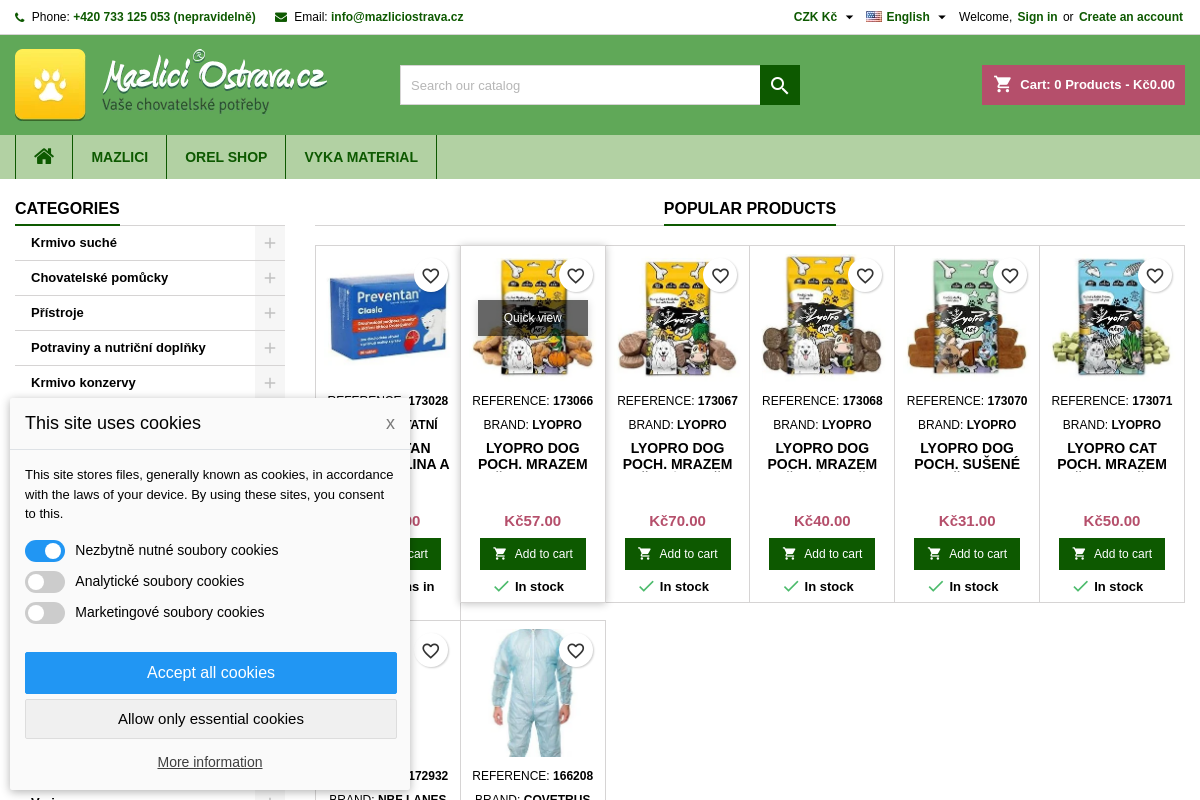The width and height of the screenshot is (1200, 800).
Task: Open Krmivo suché category link
Action: coord(74,243)
